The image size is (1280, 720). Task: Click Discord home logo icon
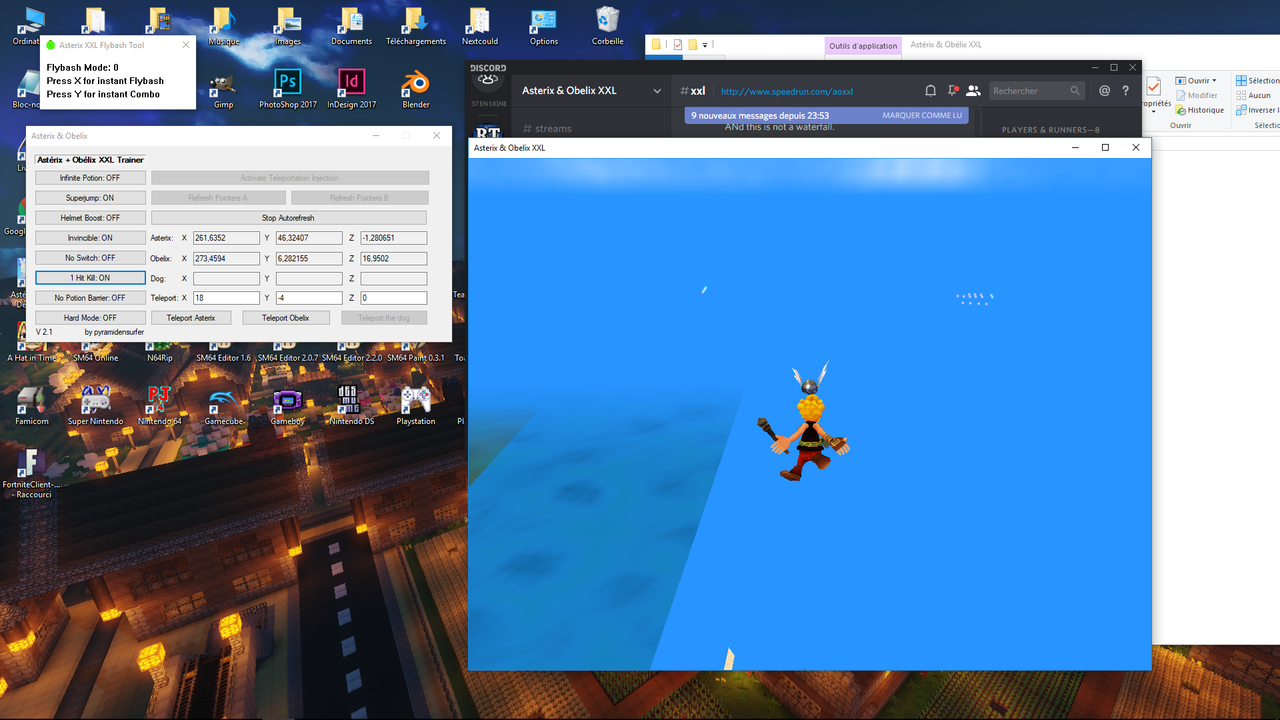(489, 82)
